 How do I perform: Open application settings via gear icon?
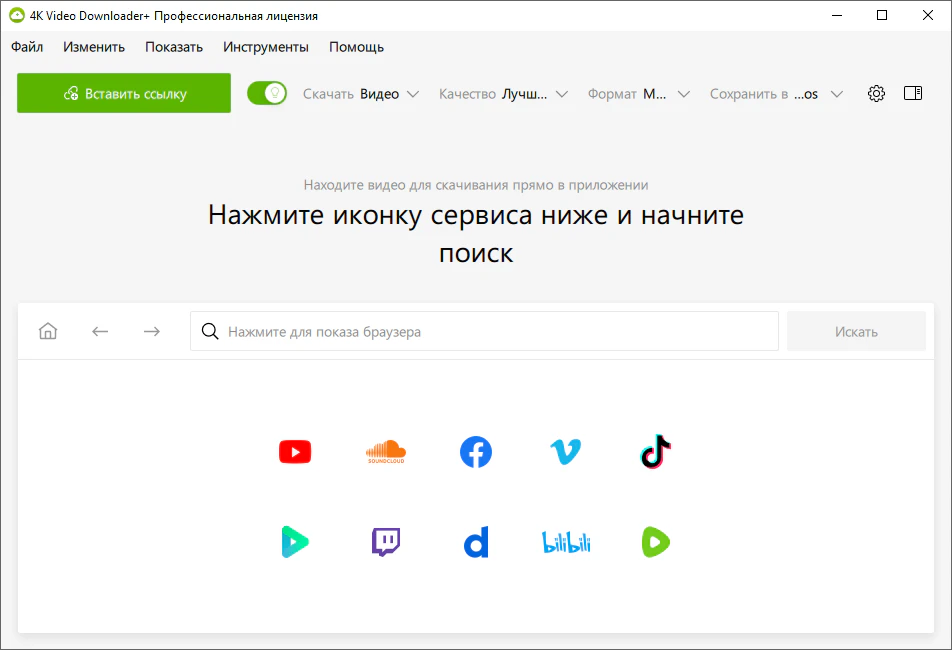coord(876,93)
